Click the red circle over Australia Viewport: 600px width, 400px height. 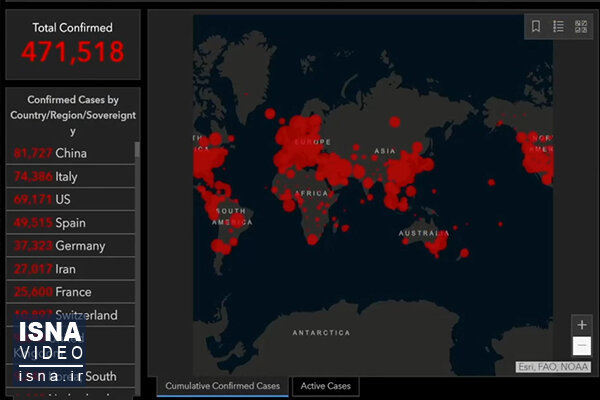pyautogui.click(x=437, y=244)
